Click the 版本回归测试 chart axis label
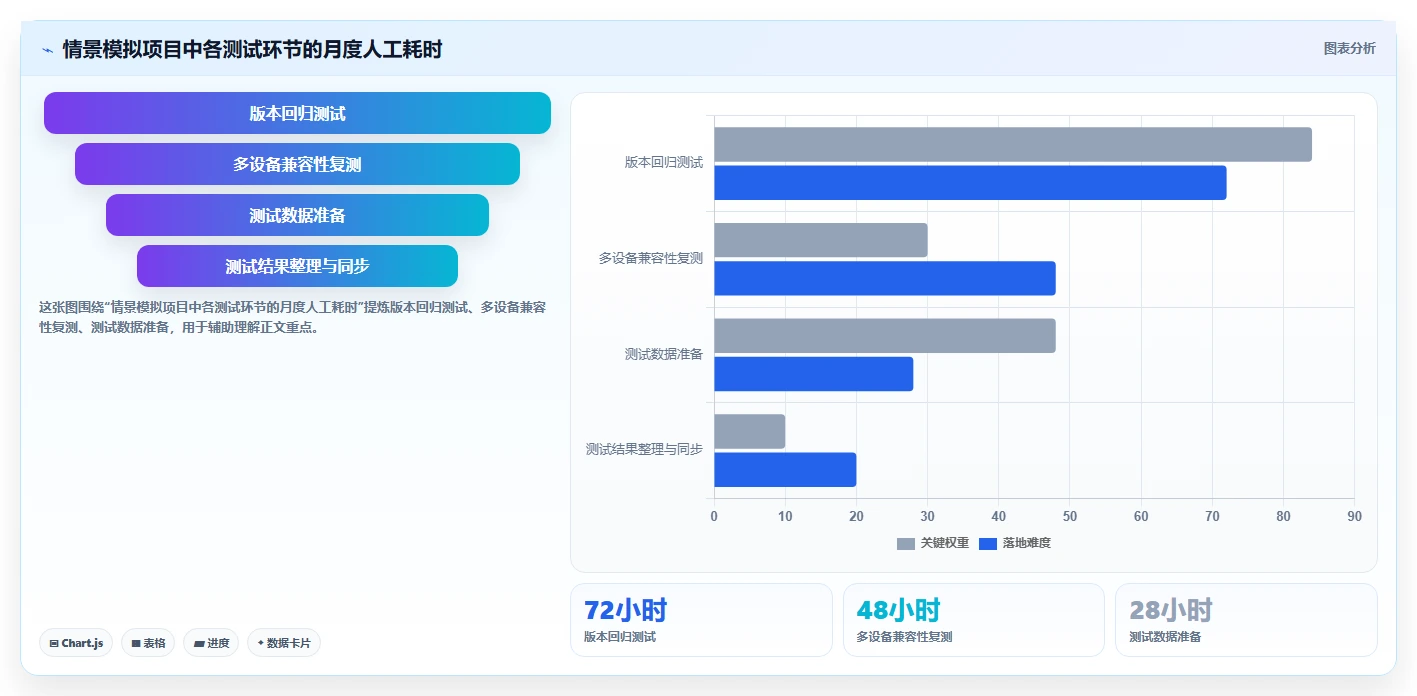The width and height of the screenshot is (1417, 696). coord(664,162)
